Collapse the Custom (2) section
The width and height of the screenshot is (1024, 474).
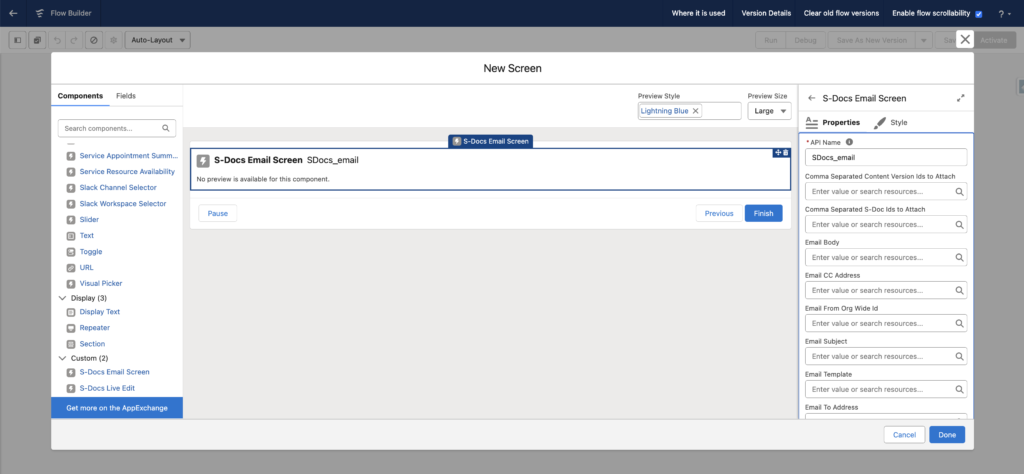(x=63, y=358)
